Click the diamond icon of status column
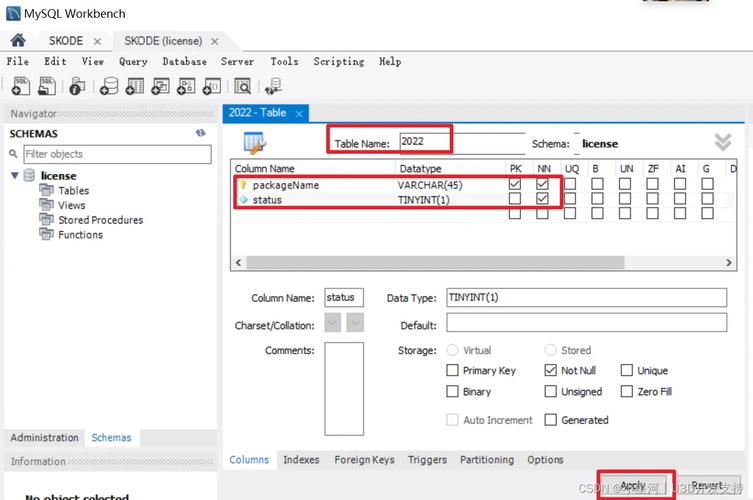Image resolution: width=753 pixels, height=500 pixels. [243, 199]
